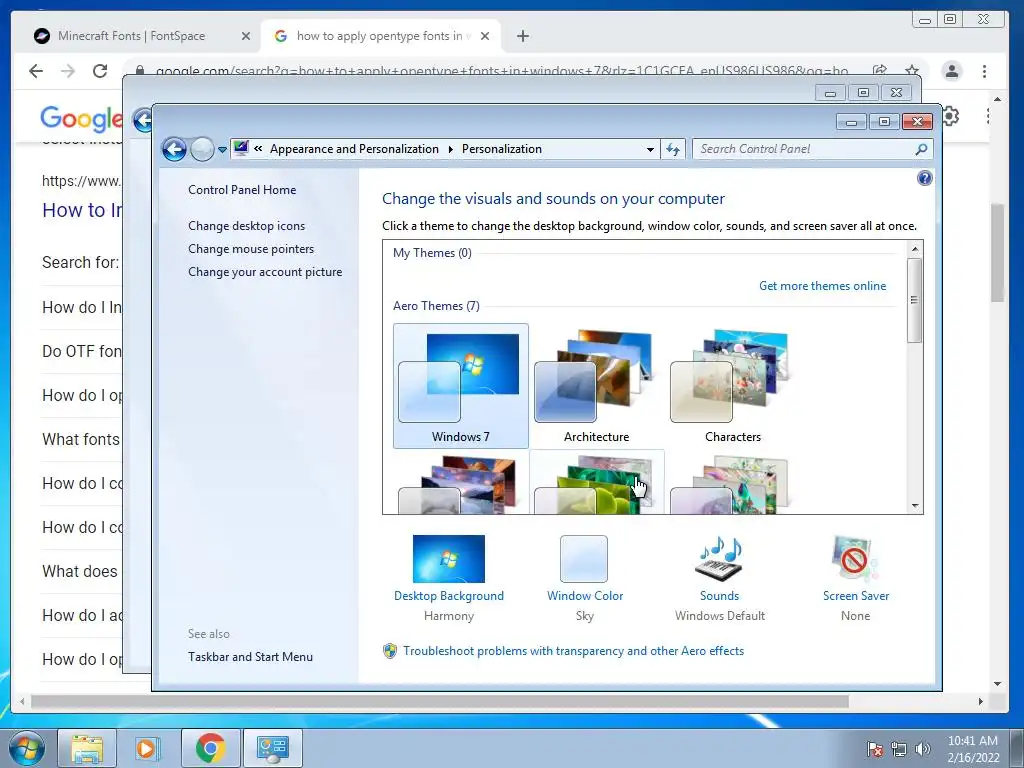Switch to how to apply opentype fonts tab
This screenshot has height=768, width=1024.
[x=379, y=36]
